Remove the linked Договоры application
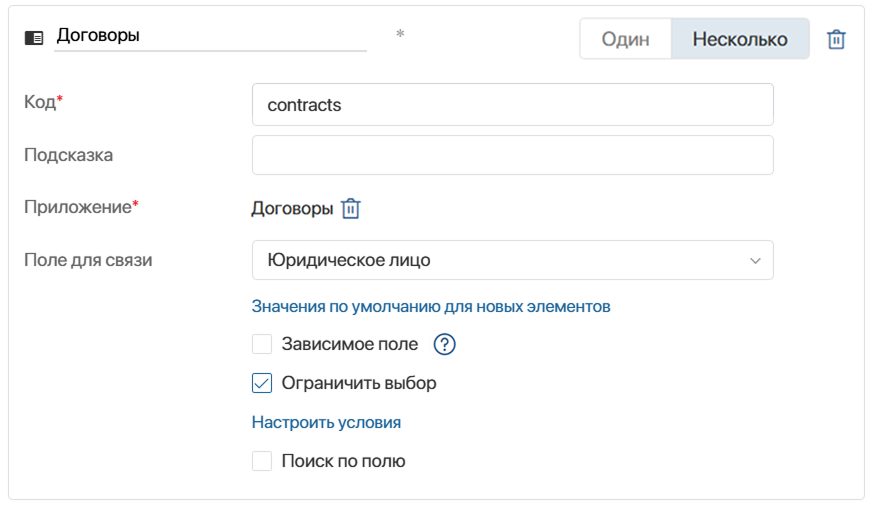The height and width of the screenshot is (507, 875). coord(350,209)
